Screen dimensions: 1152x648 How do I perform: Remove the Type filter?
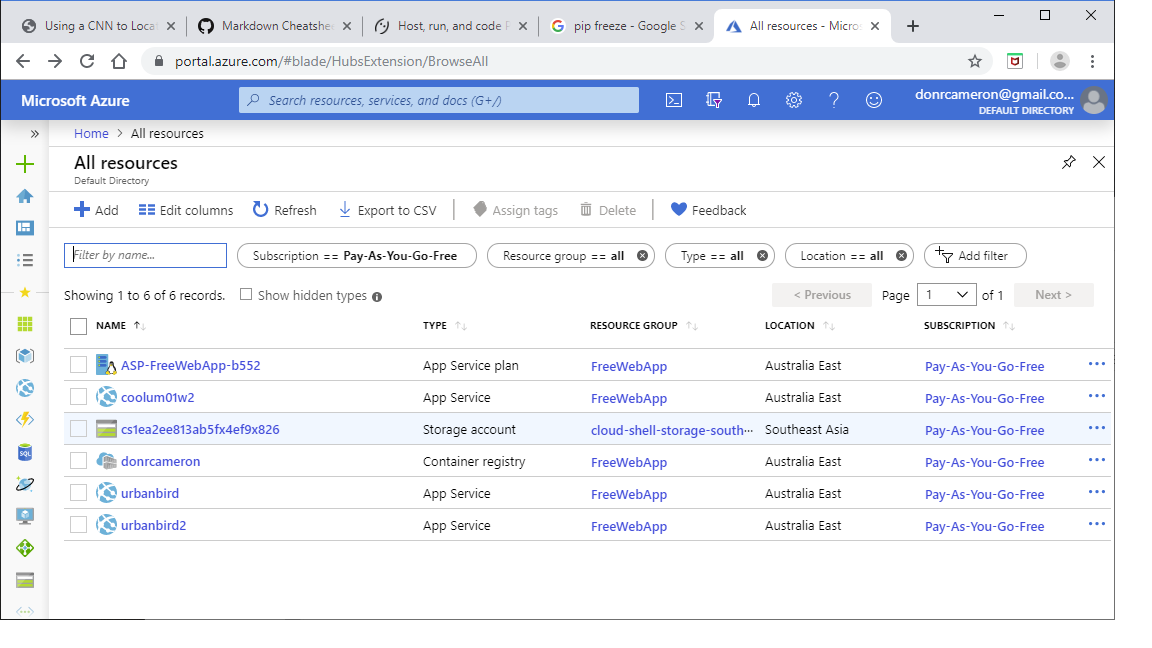(763, 256)
